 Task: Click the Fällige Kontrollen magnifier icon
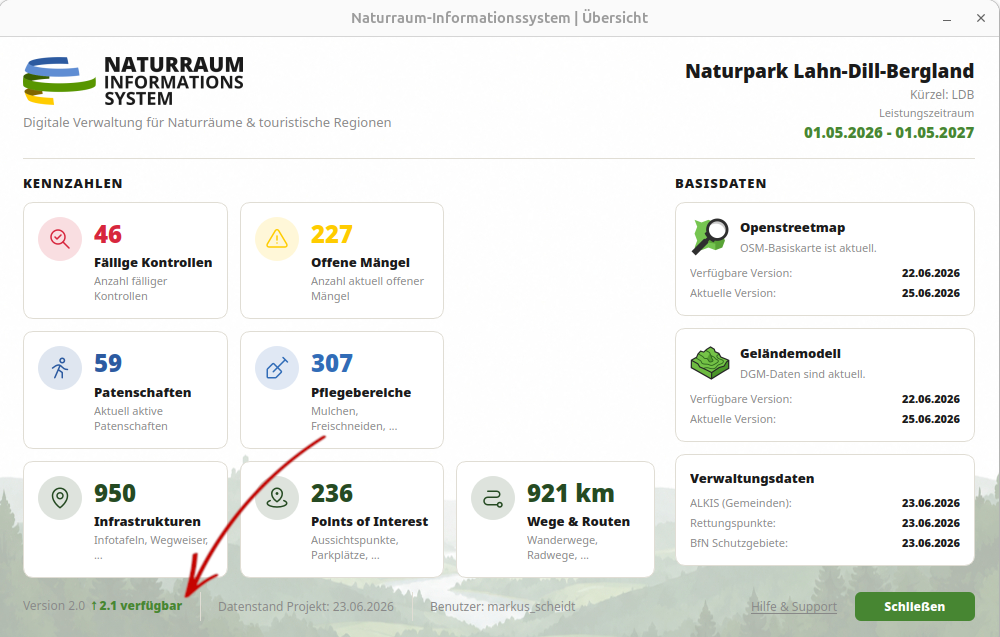pyautogui.click(x=60, y=239)
